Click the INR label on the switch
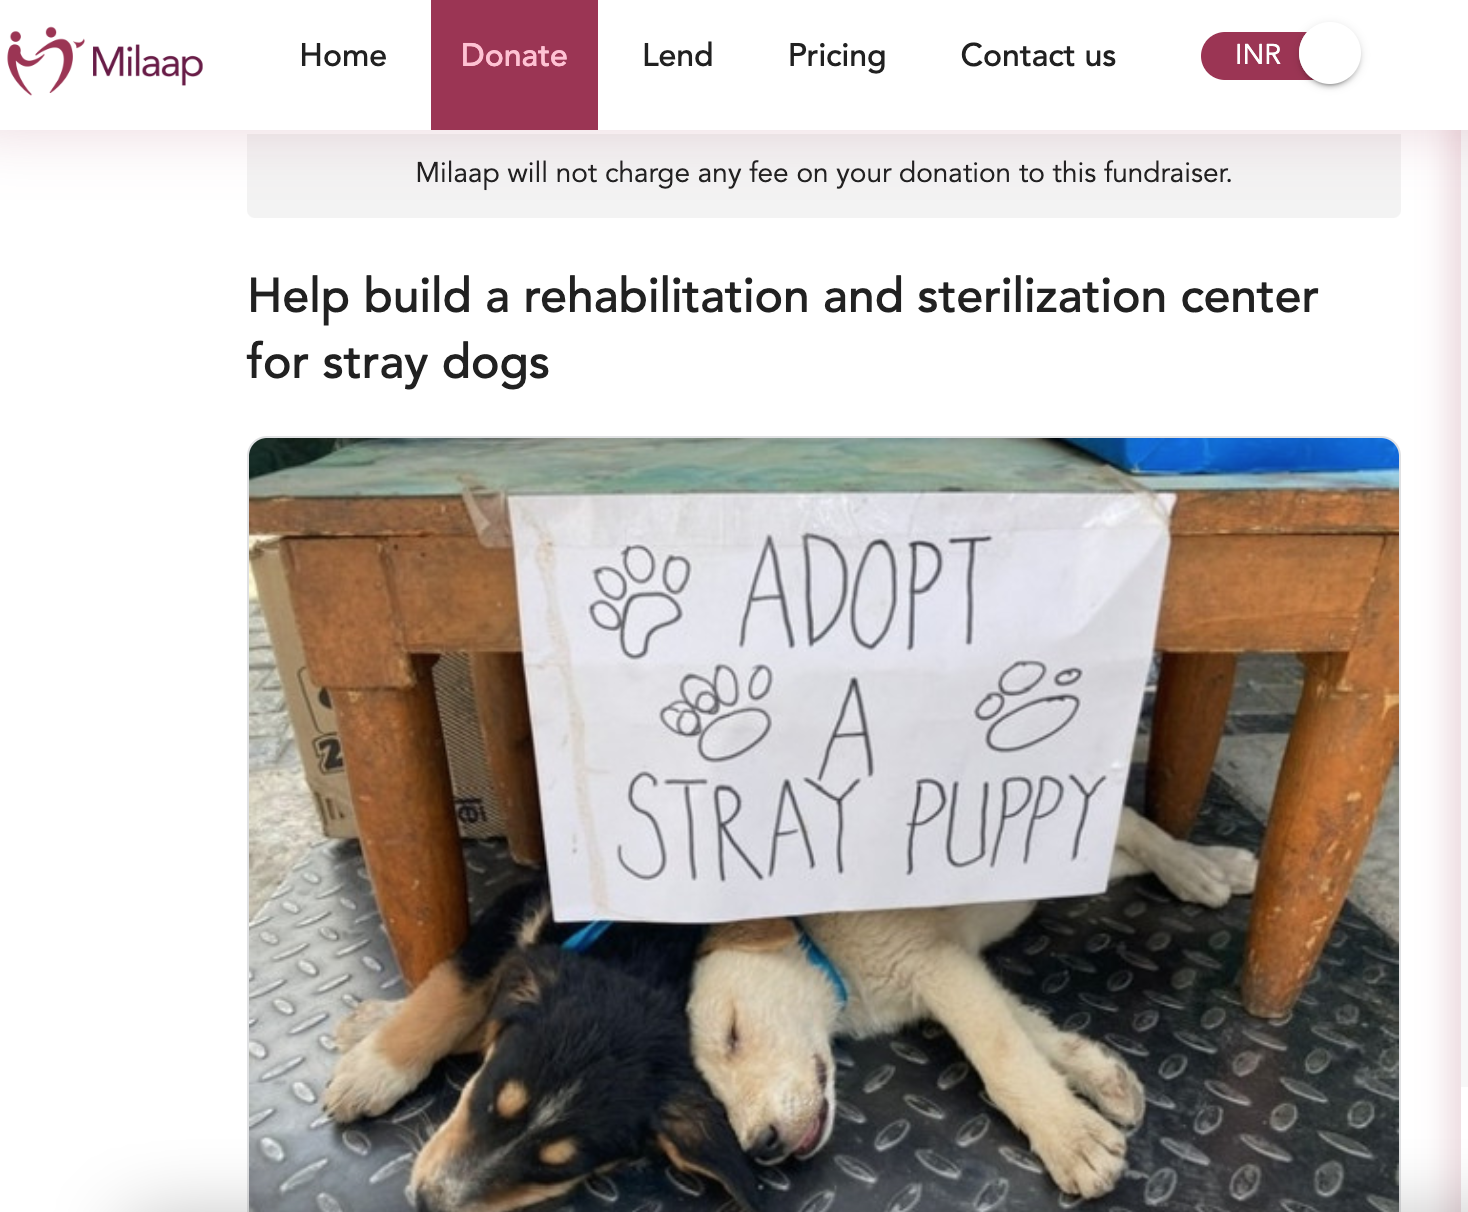 [1257, 54]
